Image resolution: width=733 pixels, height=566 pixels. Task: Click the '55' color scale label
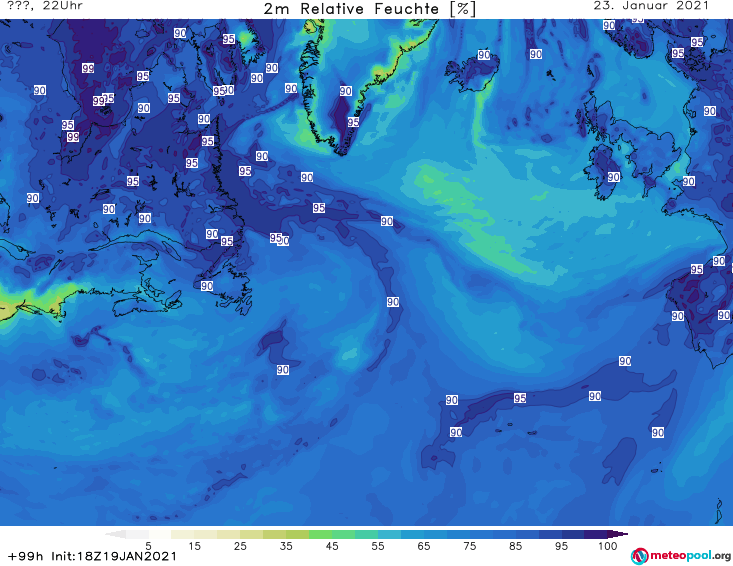tap(377, 546)
